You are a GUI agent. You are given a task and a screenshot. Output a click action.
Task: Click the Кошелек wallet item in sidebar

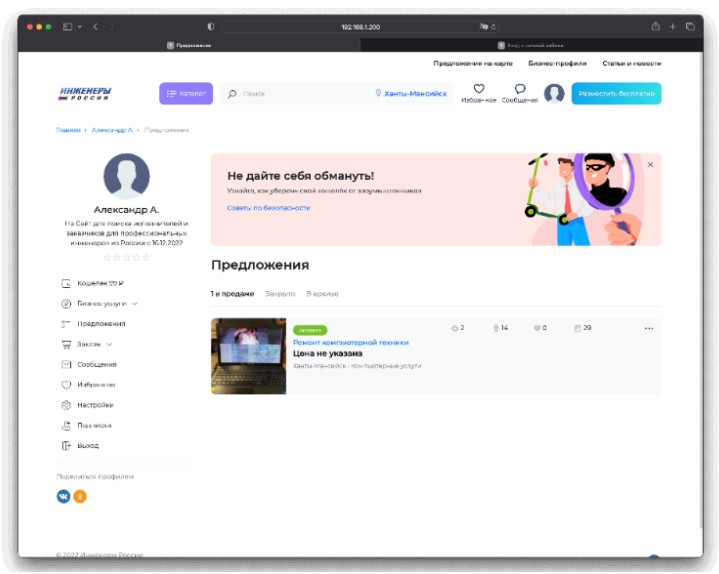click(99, 283)
